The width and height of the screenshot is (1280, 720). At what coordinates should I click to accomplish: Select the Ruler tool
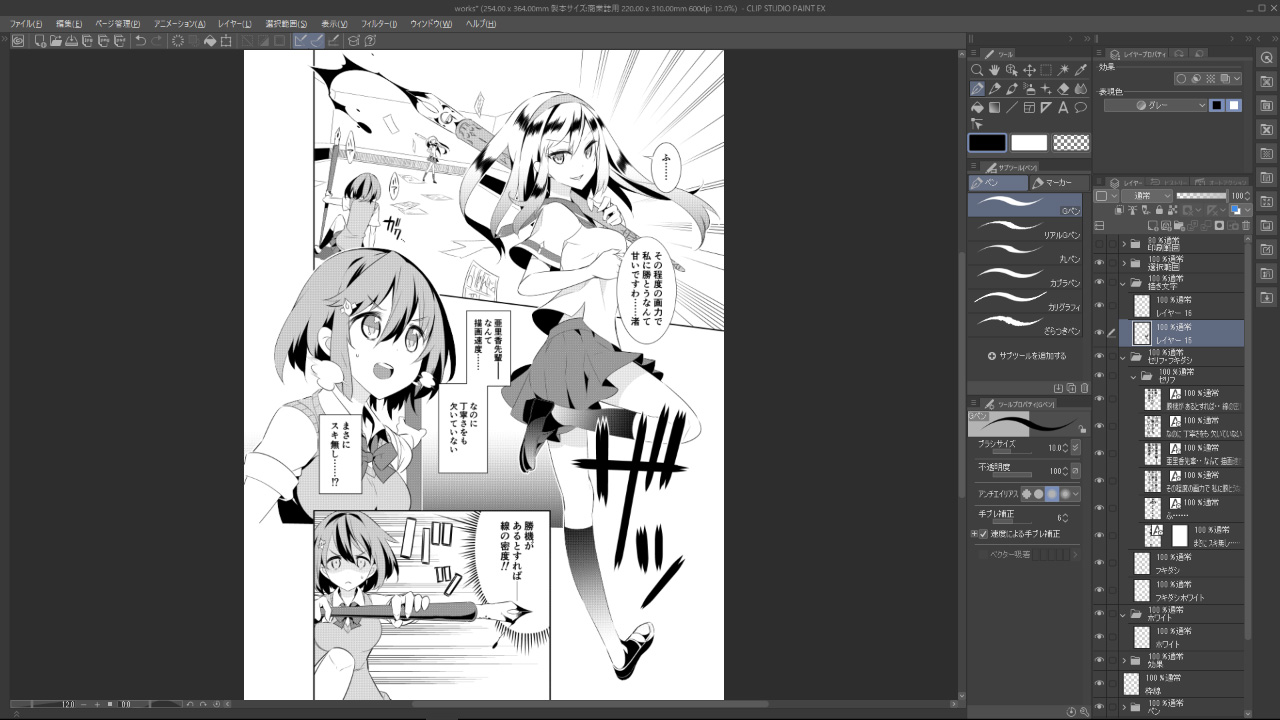[1046, 107]
